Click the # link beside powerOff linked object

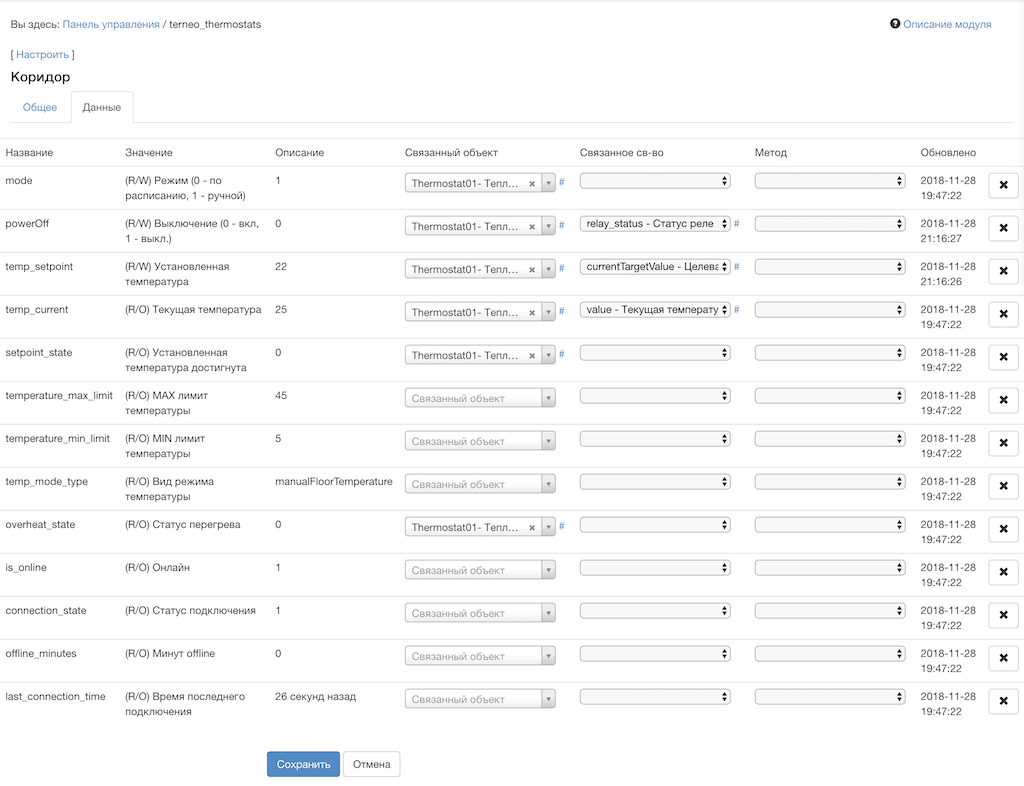(561, 225)
